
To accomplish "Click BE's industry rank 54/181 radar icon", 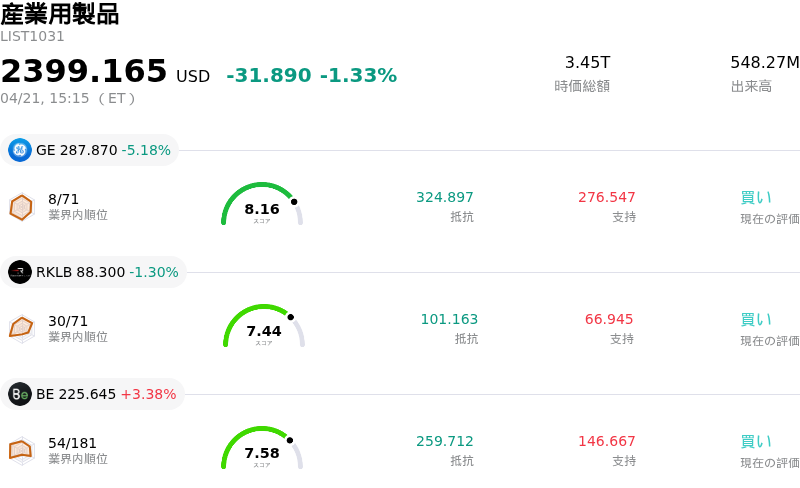I will tap(21, 451).
